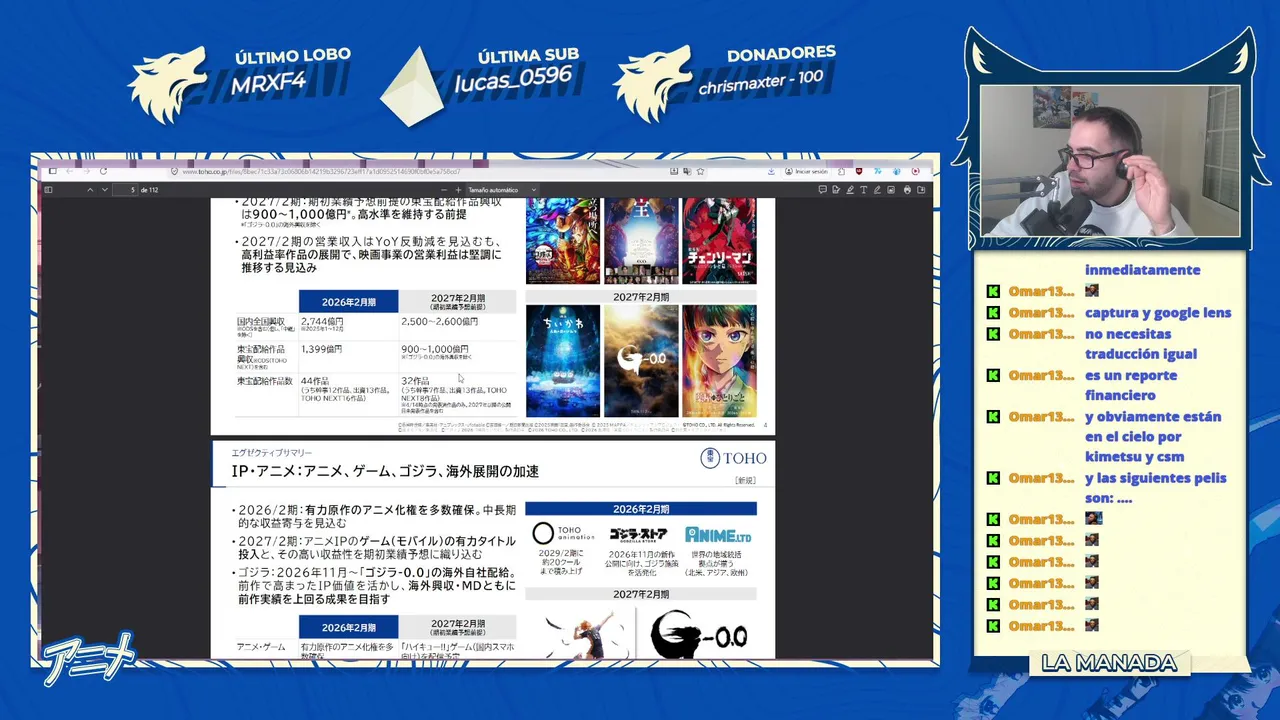
Task: Select the PDF signature tool
Action: point(836,190)
